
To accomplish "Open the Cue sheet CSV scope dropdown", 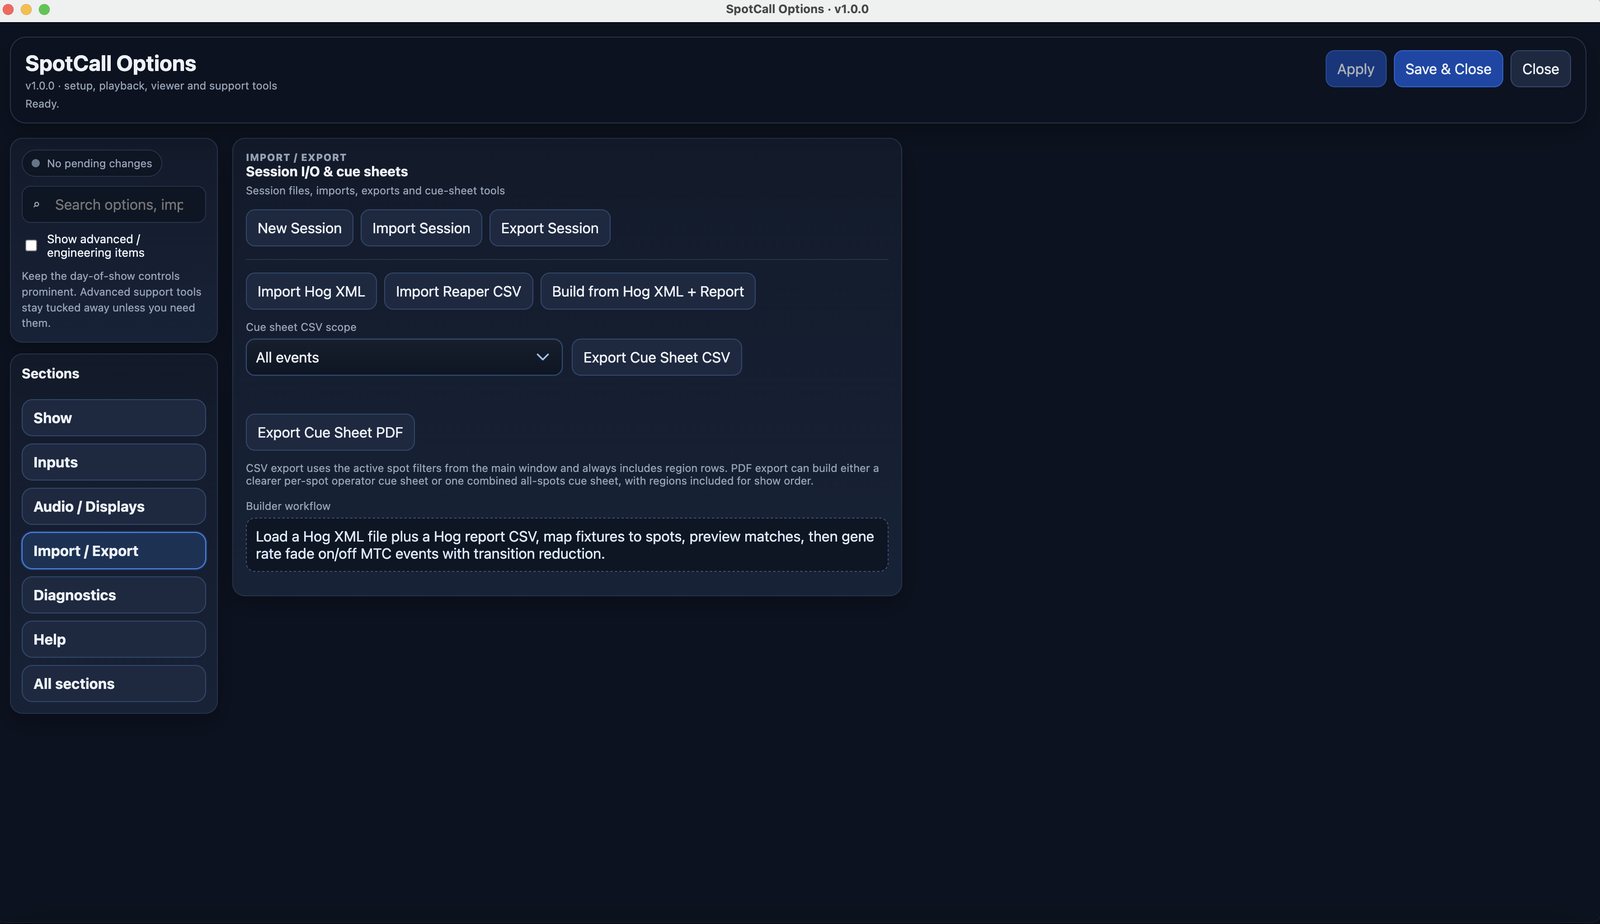I will click(404, 358).
